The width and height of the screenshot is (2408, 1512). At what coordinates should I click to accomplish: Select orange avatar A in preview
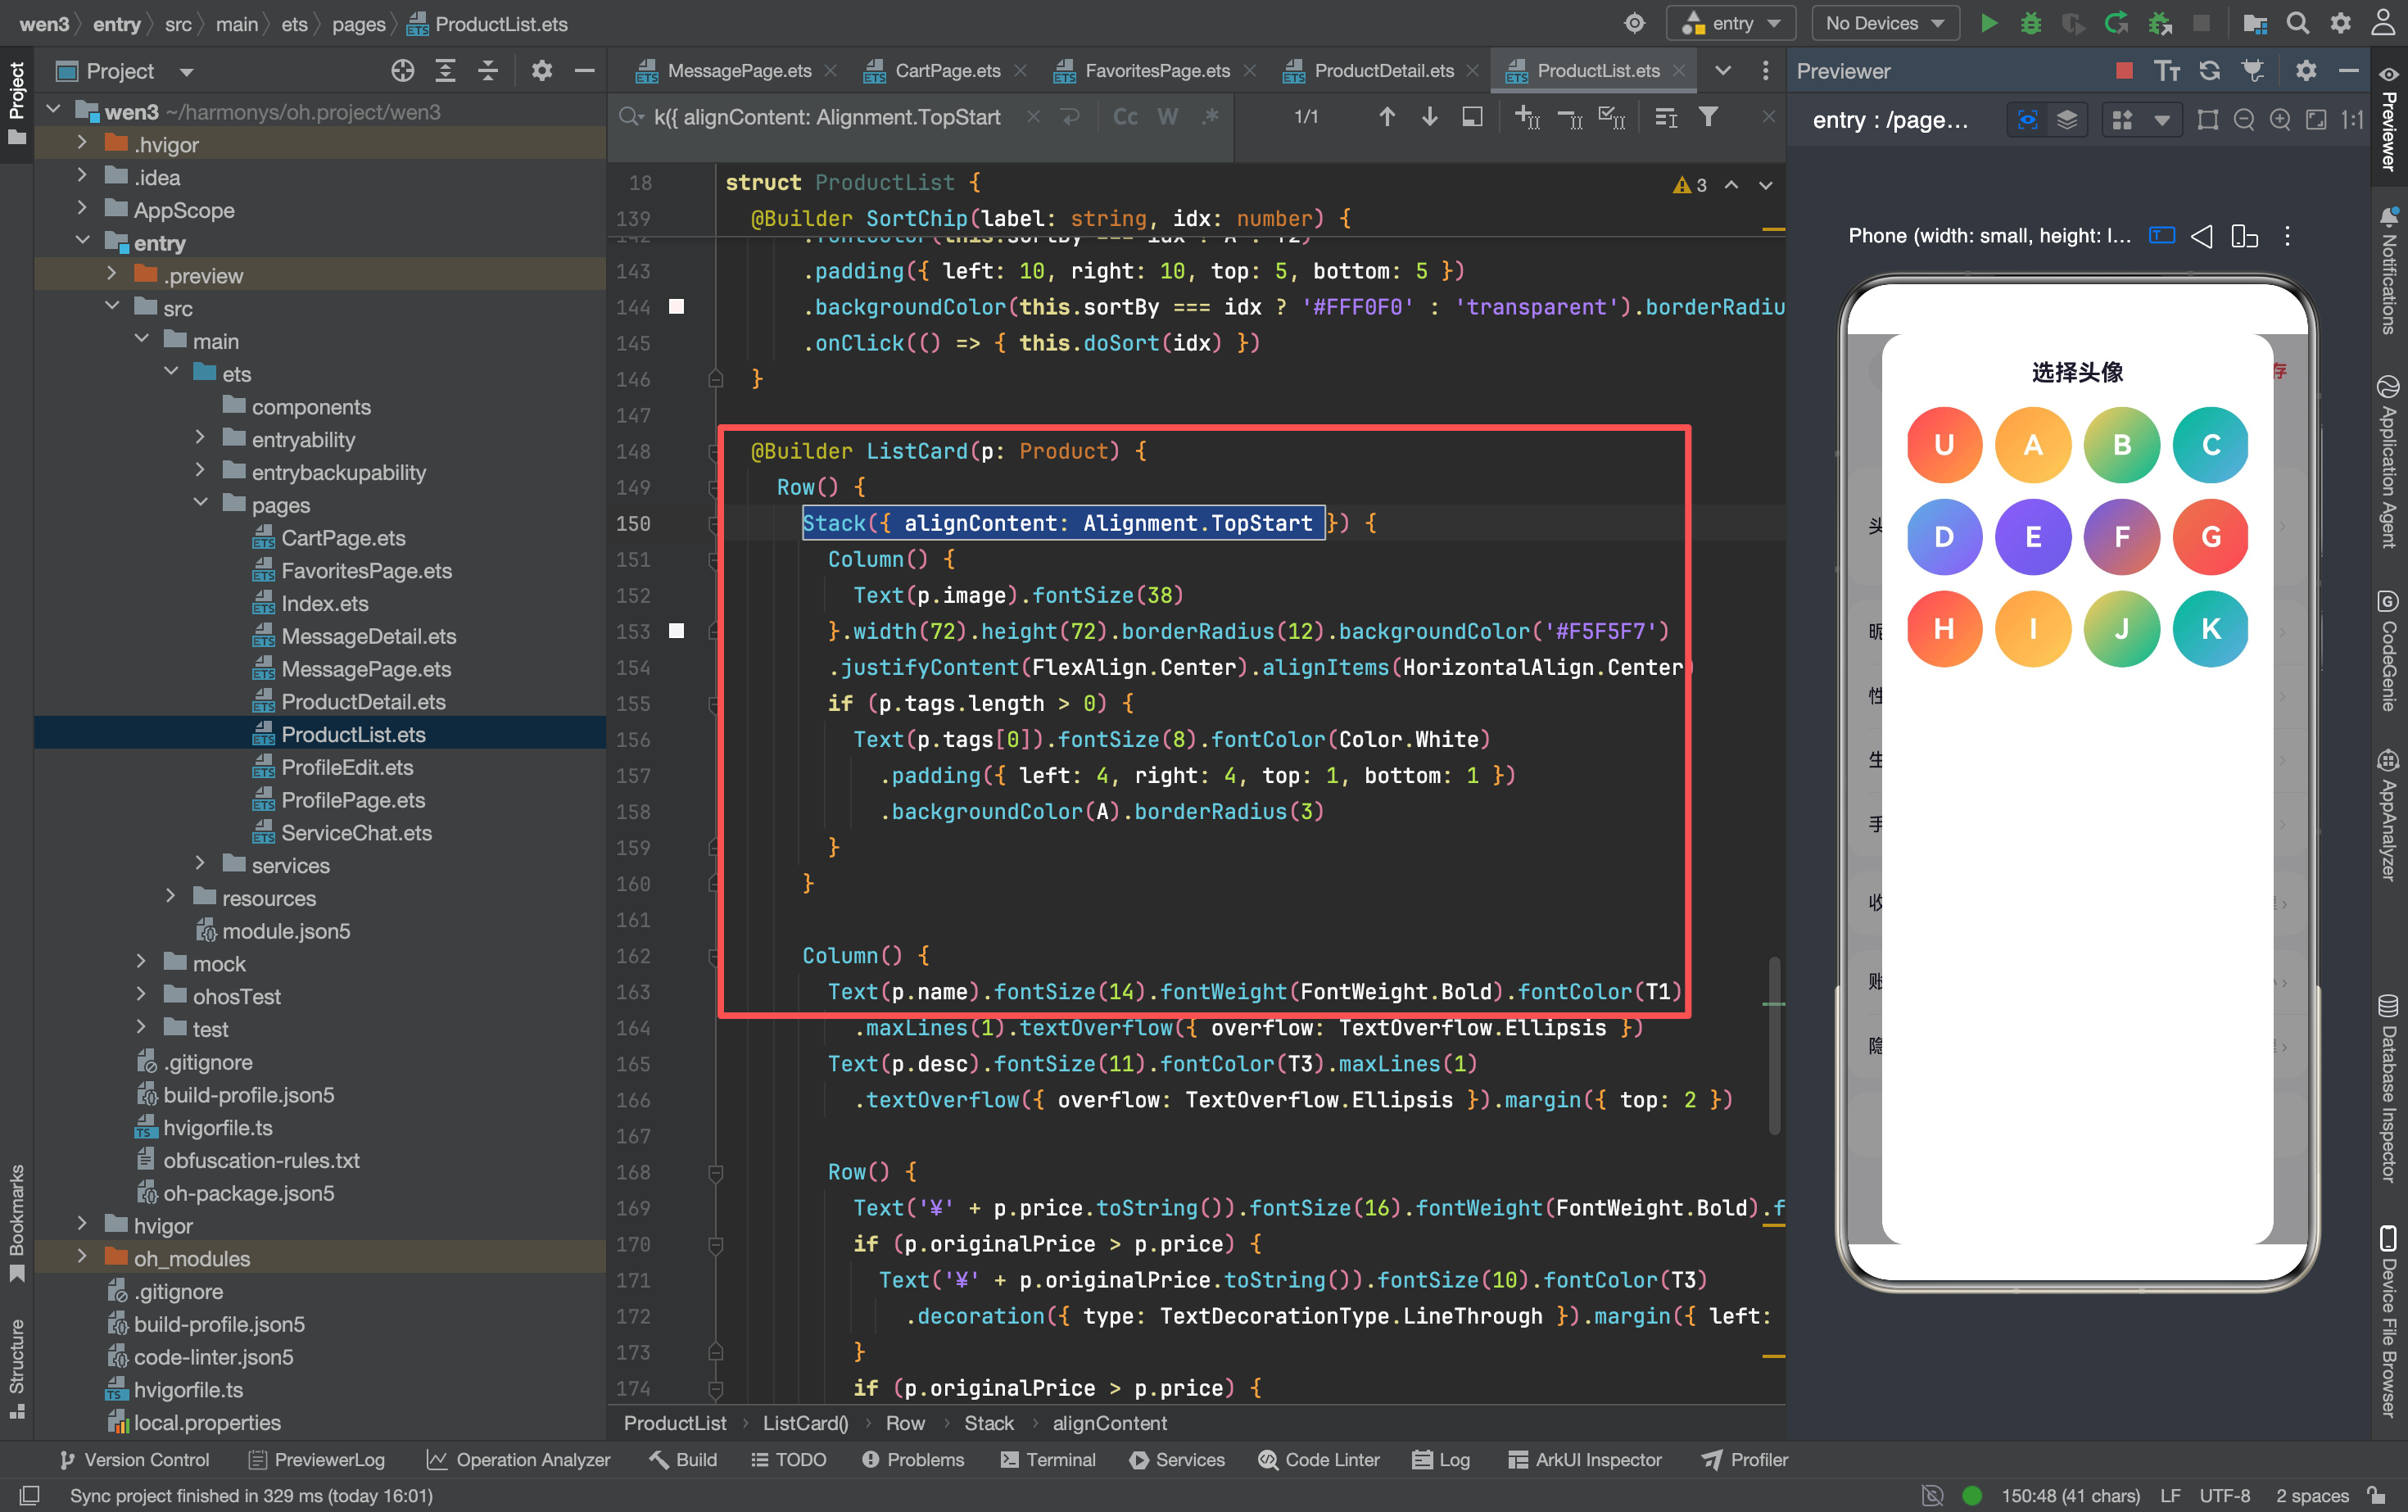[2032, 445]
